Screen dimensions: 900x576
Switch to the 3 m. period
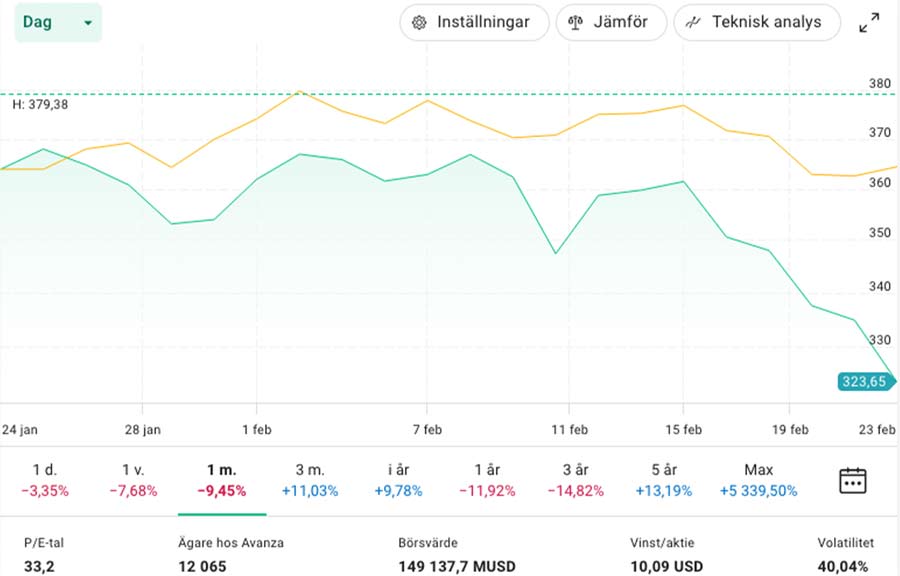click(310, 480)
